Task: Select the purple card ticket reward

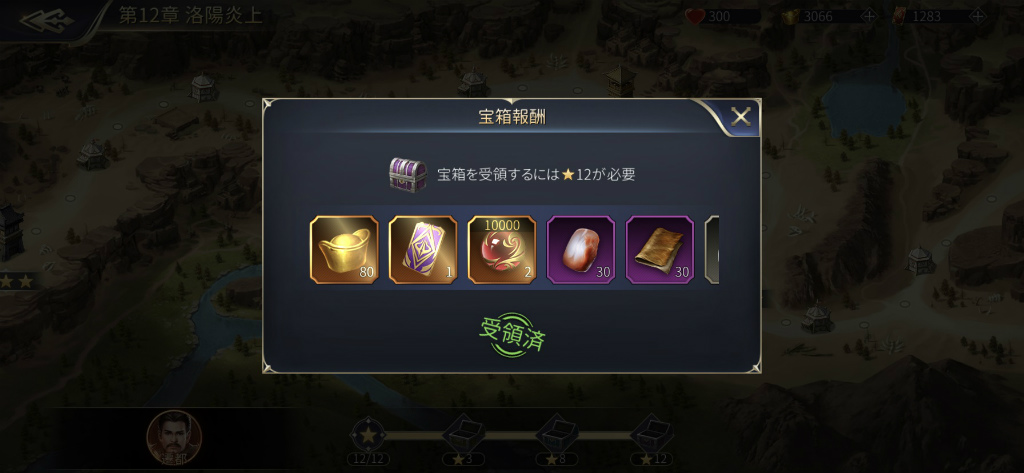Action: click(x=423, y=250)
